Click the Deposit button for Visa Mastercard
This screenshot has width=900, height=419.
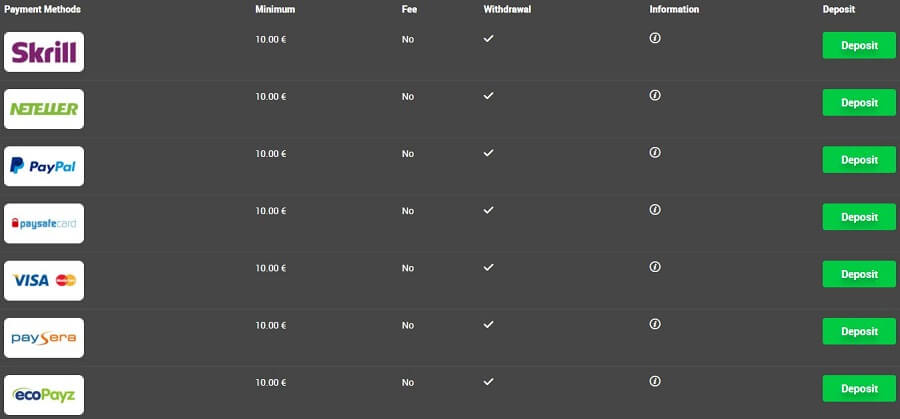[859, 274]
